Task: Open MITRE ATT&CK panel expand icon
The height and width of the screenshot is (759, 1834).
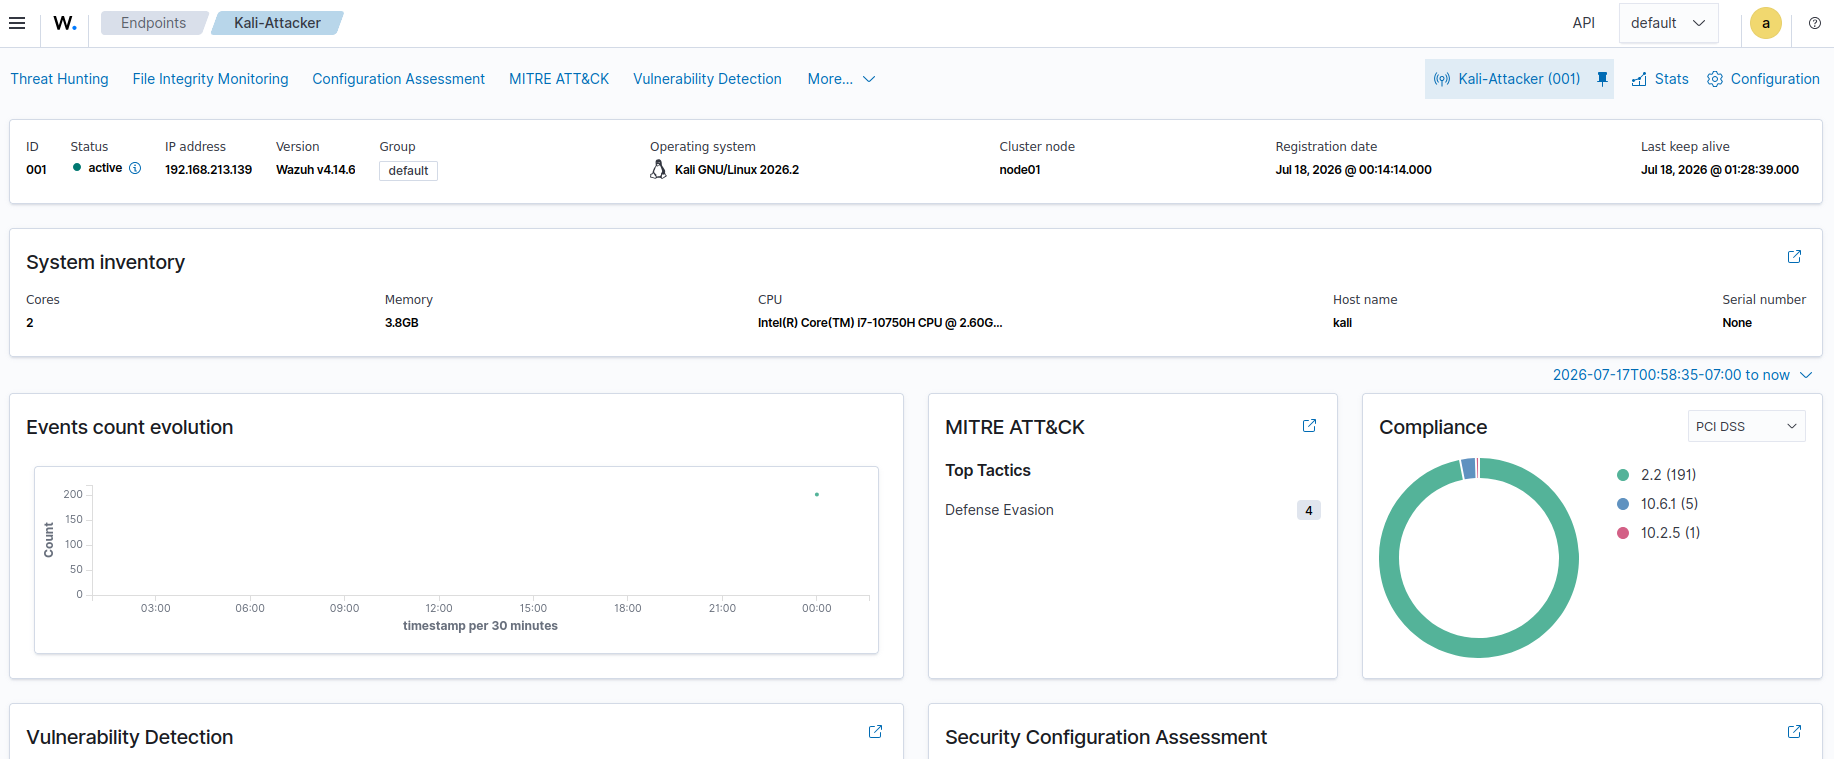Action: pos(1309,426)
